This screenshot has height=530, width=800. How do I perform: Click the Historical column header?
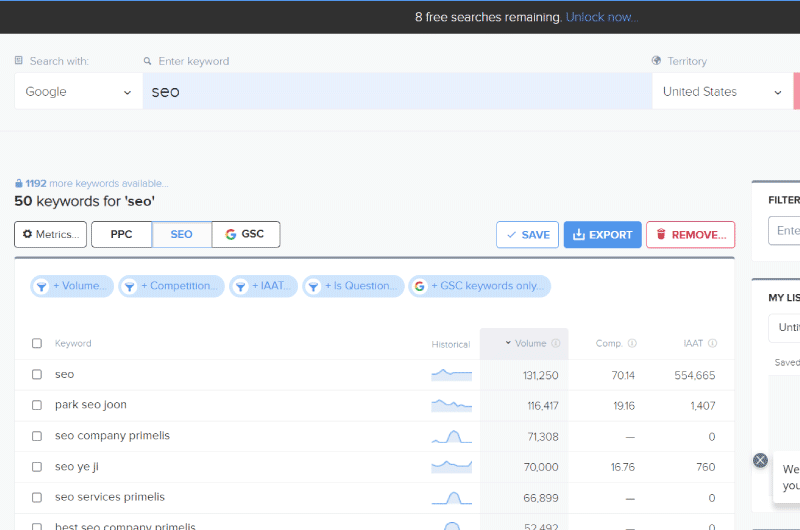451,344
